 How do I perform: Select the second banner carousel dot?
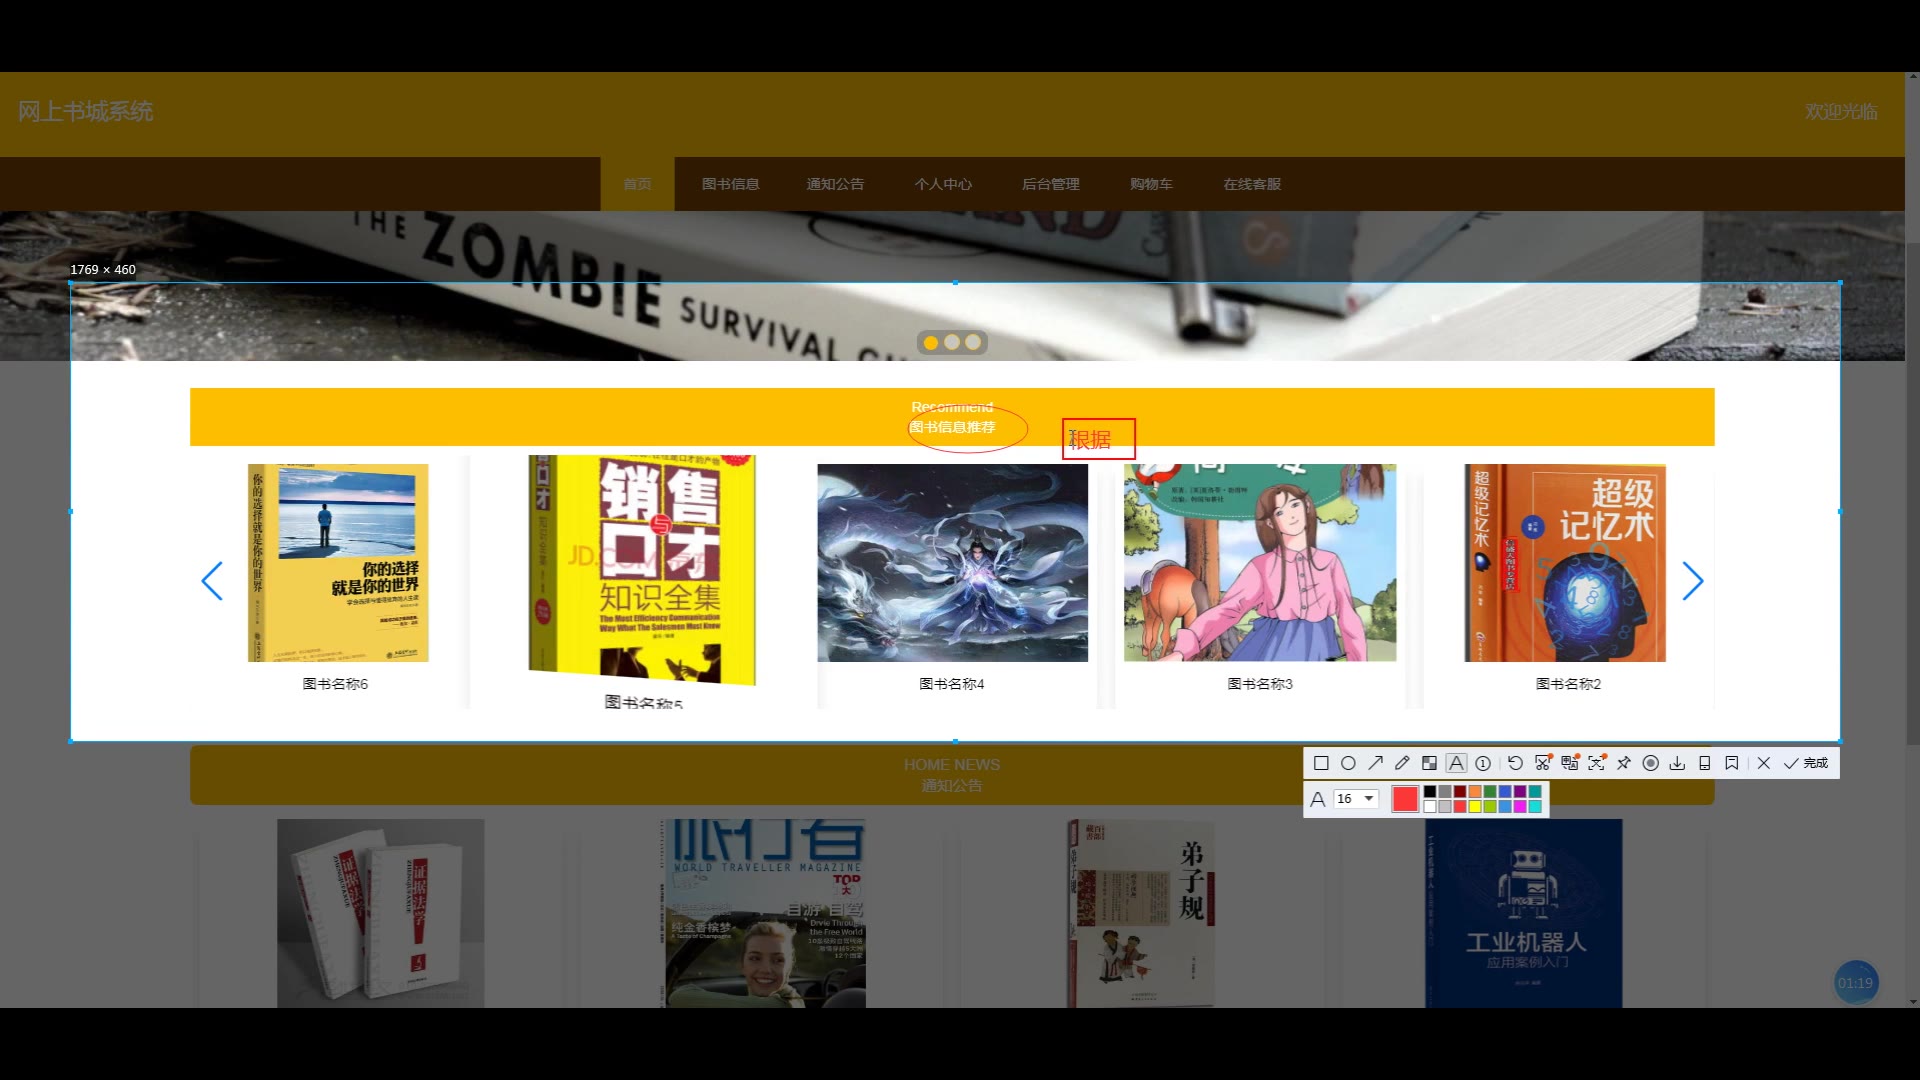tap(952, 342)
